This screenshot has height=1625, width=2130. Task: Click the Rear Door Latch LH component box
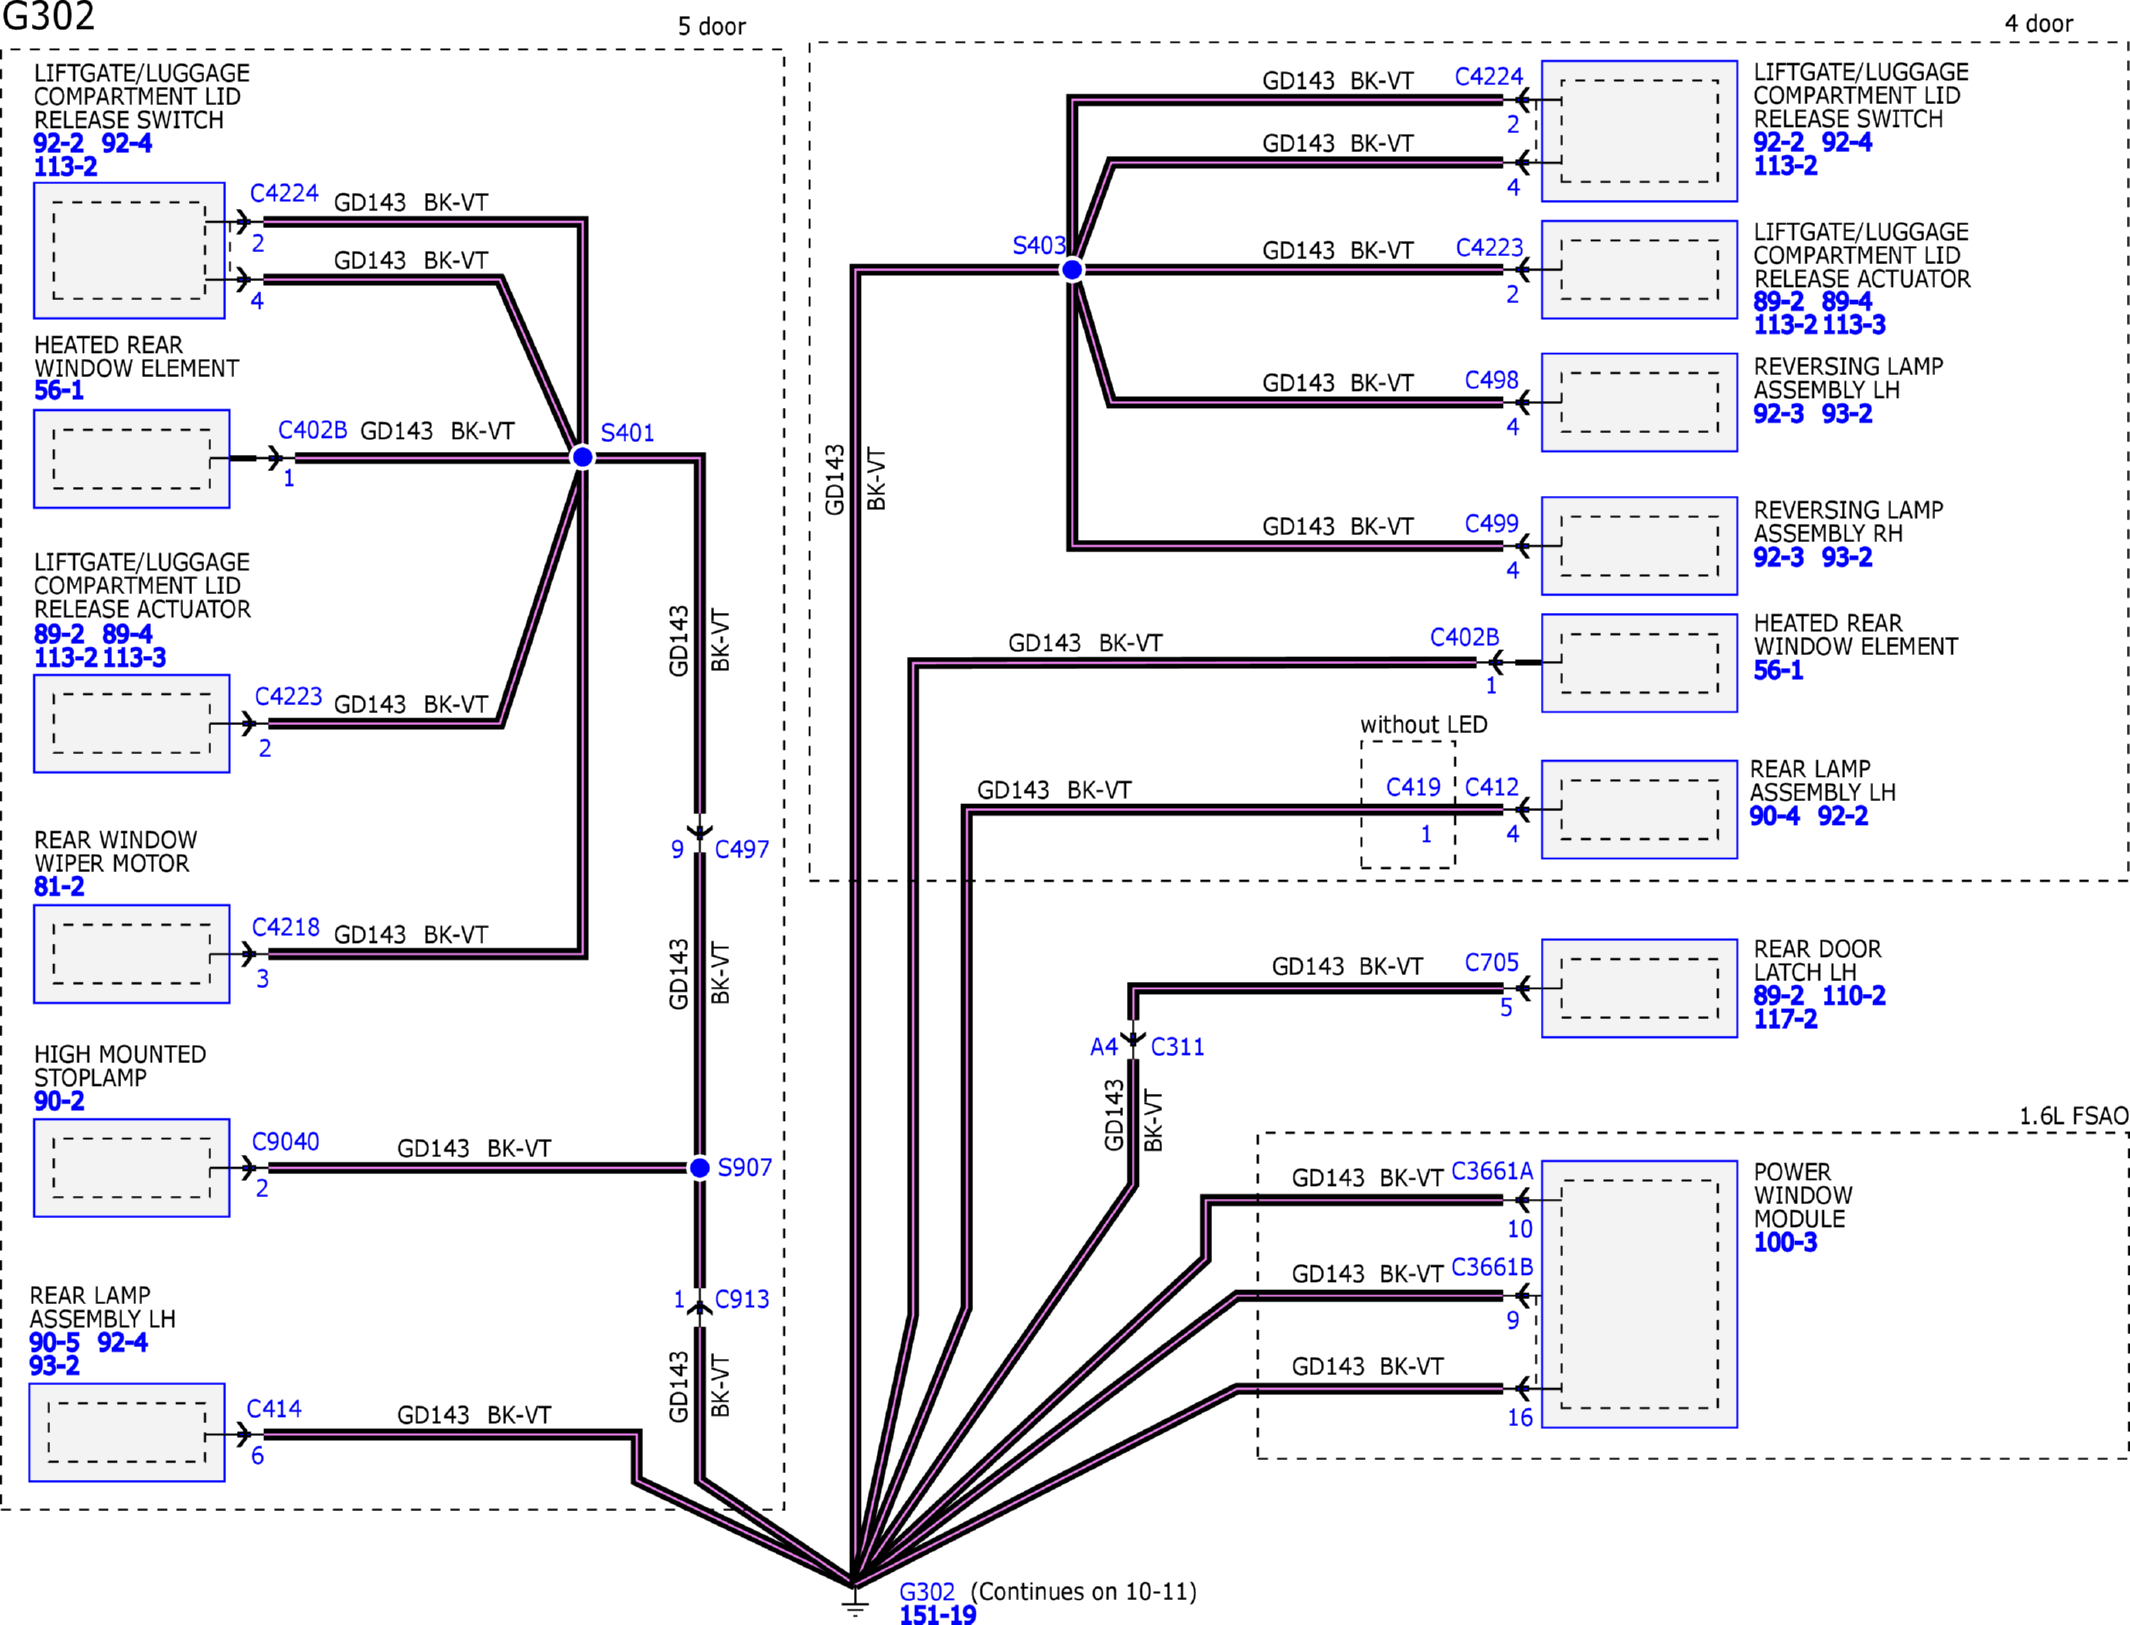click(1638, 988)
